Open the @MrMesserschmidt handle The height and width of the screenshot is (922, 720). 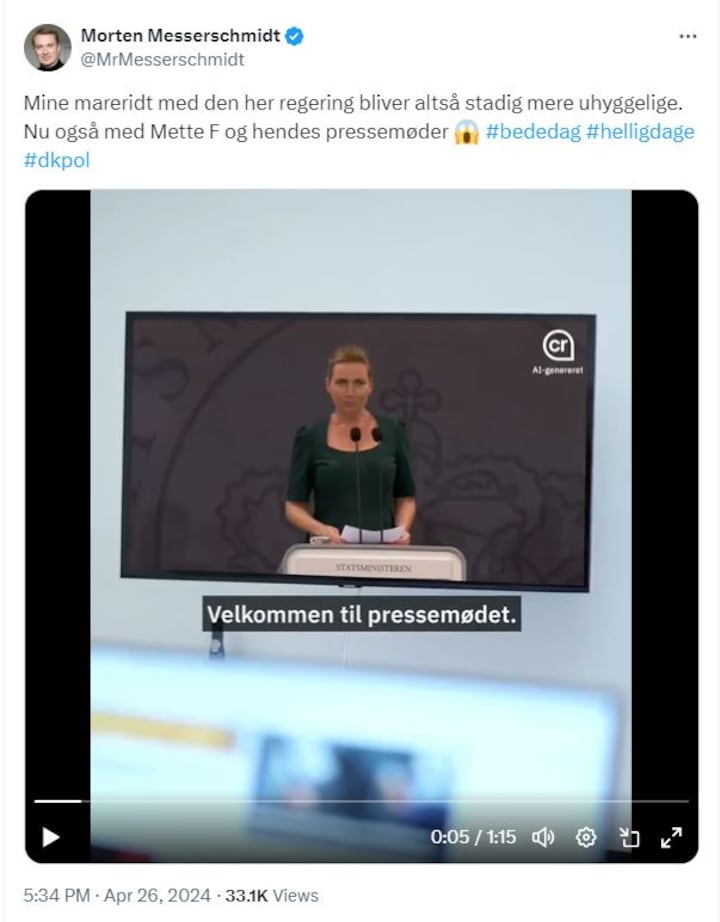tap(162, 60)
